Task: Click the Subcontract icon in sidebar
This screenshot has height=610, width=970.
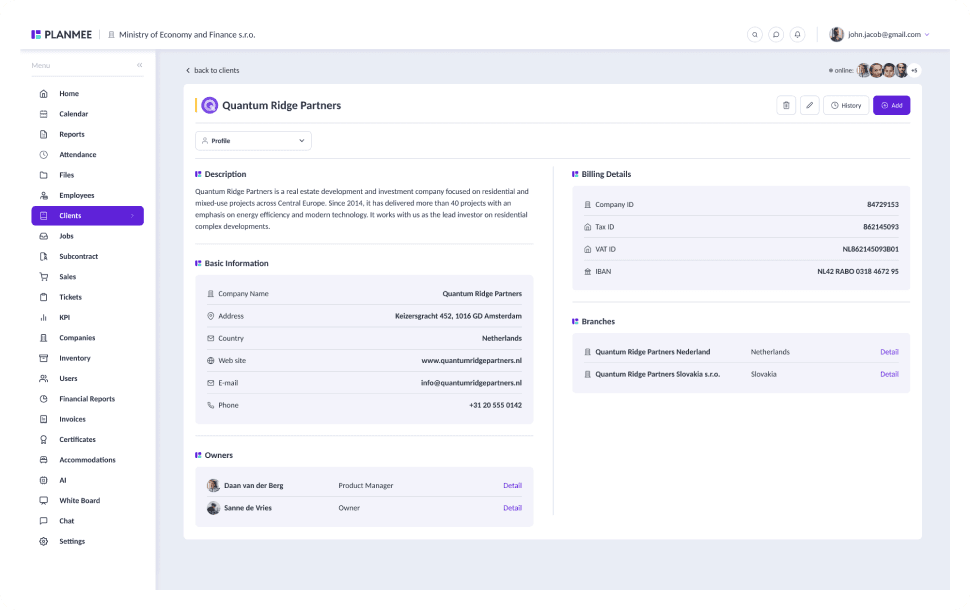Action: coord(43,257)
